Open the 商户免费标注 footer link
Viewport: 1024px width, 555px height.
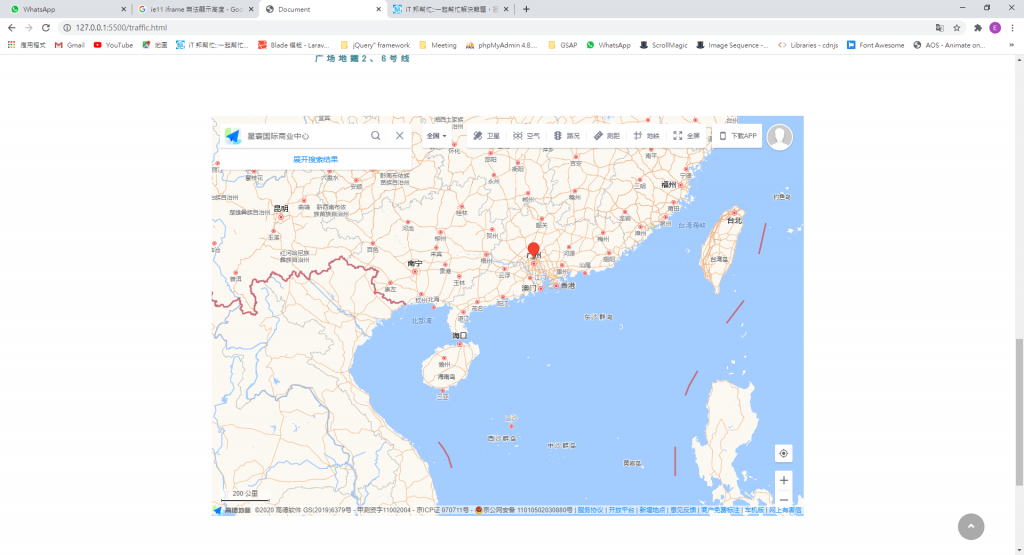[720, 510]
